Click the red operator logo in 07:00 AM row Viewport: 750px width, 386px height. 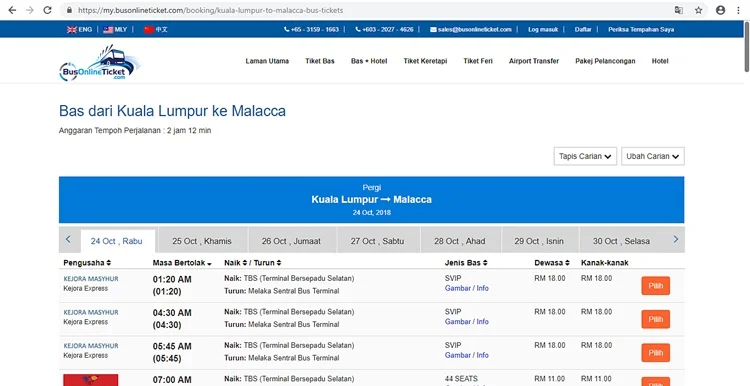(x=90, y=380)
